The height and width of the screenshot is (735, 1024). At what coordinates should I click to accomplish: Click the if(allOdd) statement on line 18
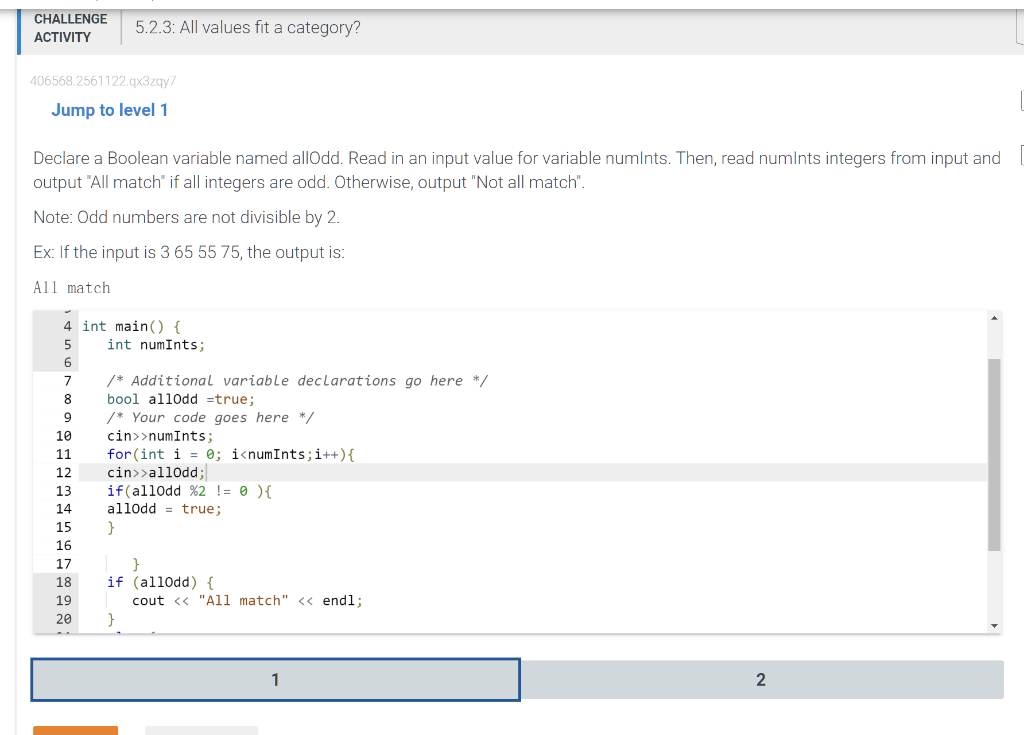160,581
